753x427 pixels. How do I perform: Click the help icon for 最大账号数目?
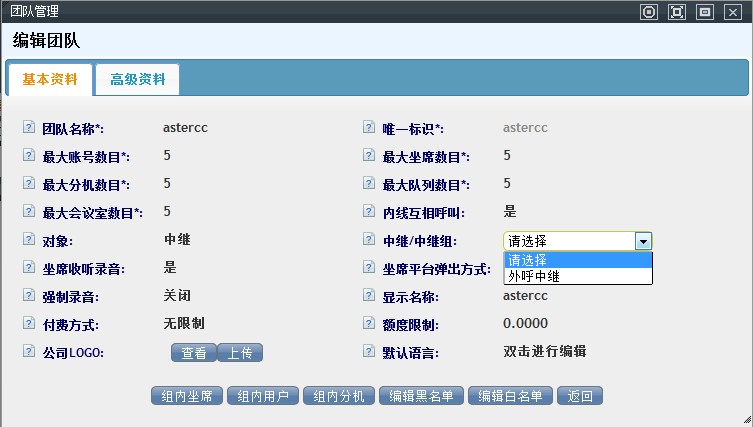point(29,156)
